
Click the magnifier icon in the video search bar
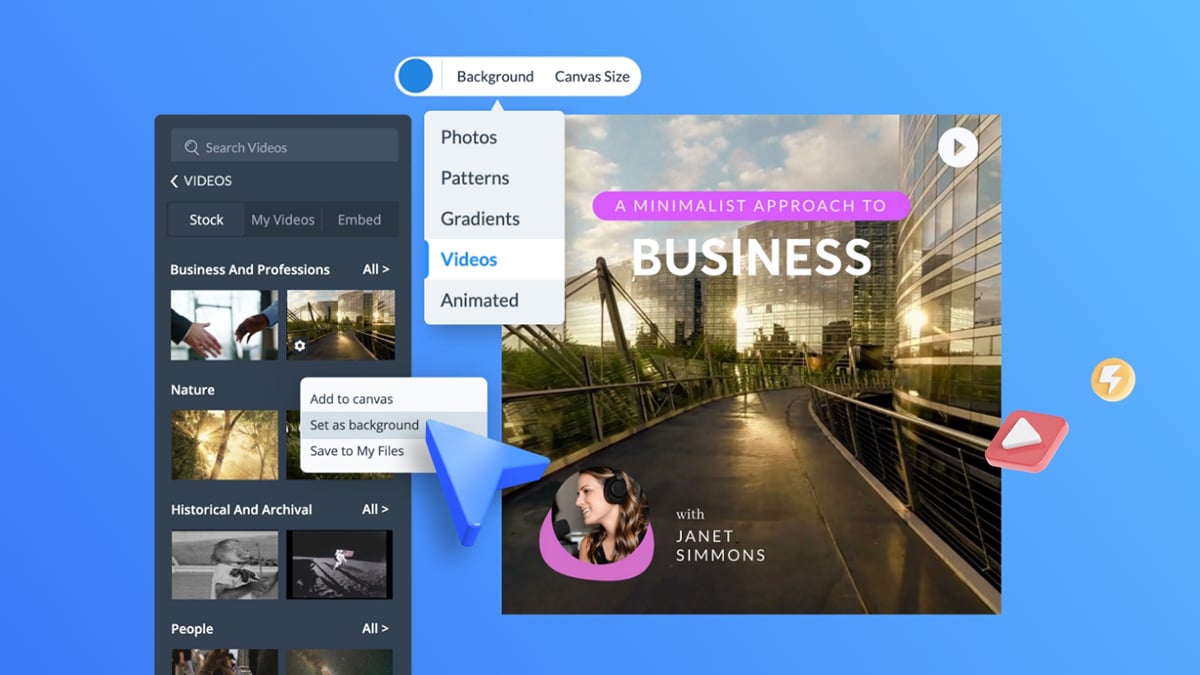[x=190, y=146]
